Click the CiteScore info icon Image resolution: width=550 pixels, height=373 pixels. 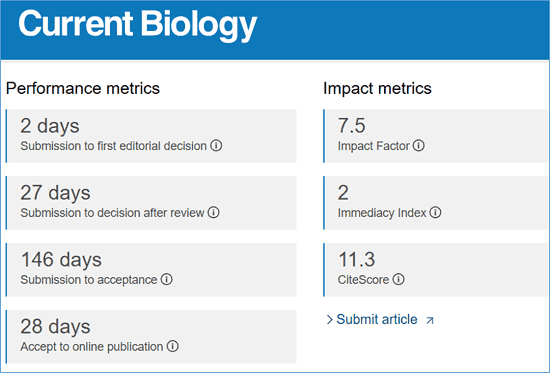[x=398, y=279]
